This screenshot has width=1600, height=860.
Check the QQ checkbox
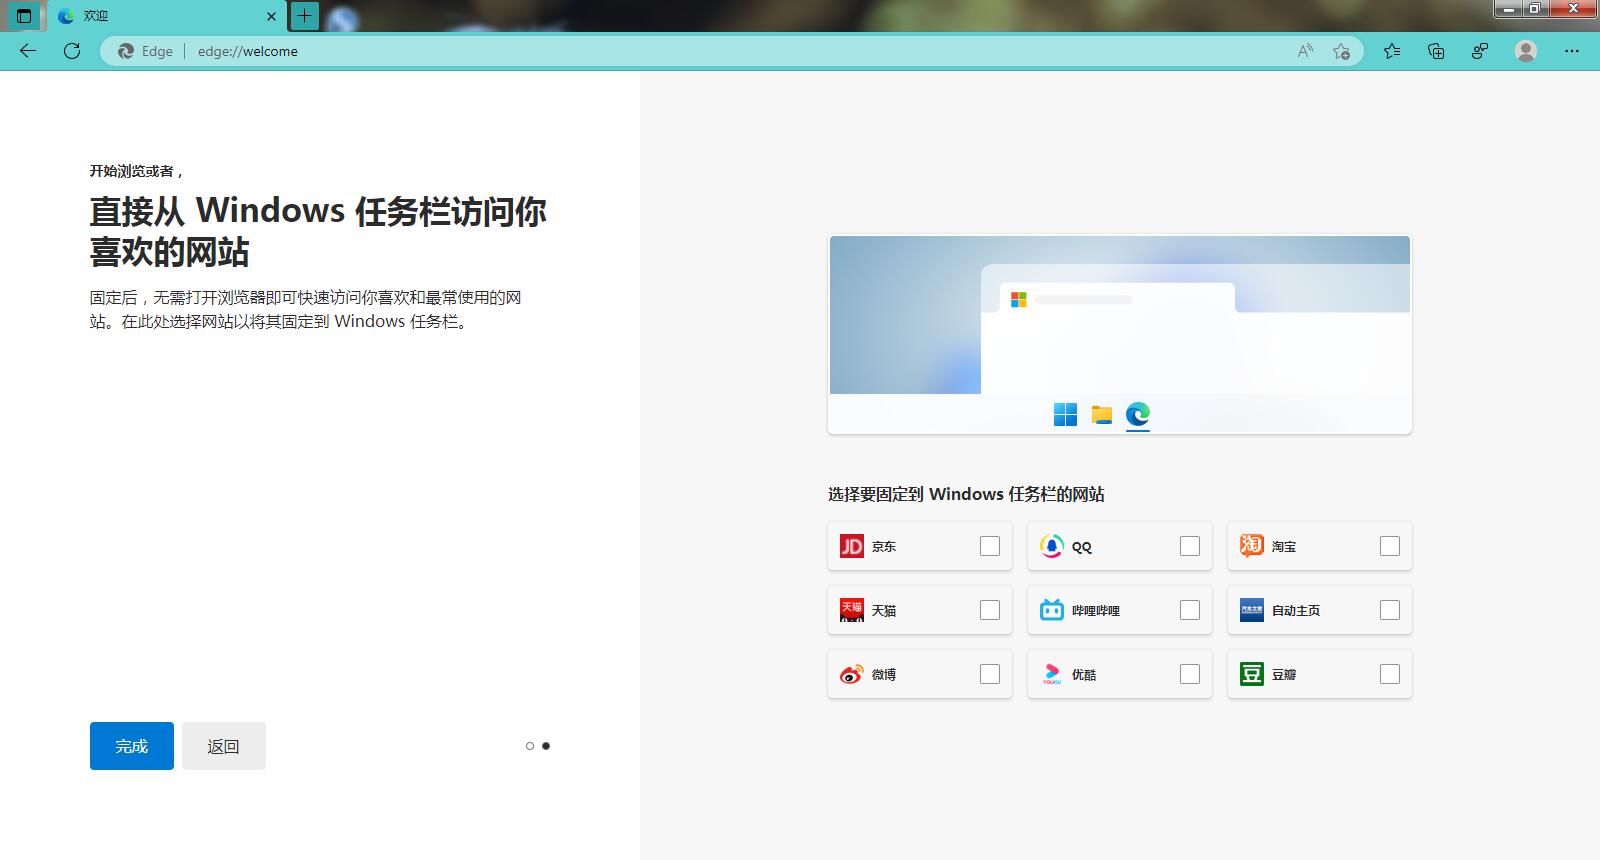click(1190, 546)
